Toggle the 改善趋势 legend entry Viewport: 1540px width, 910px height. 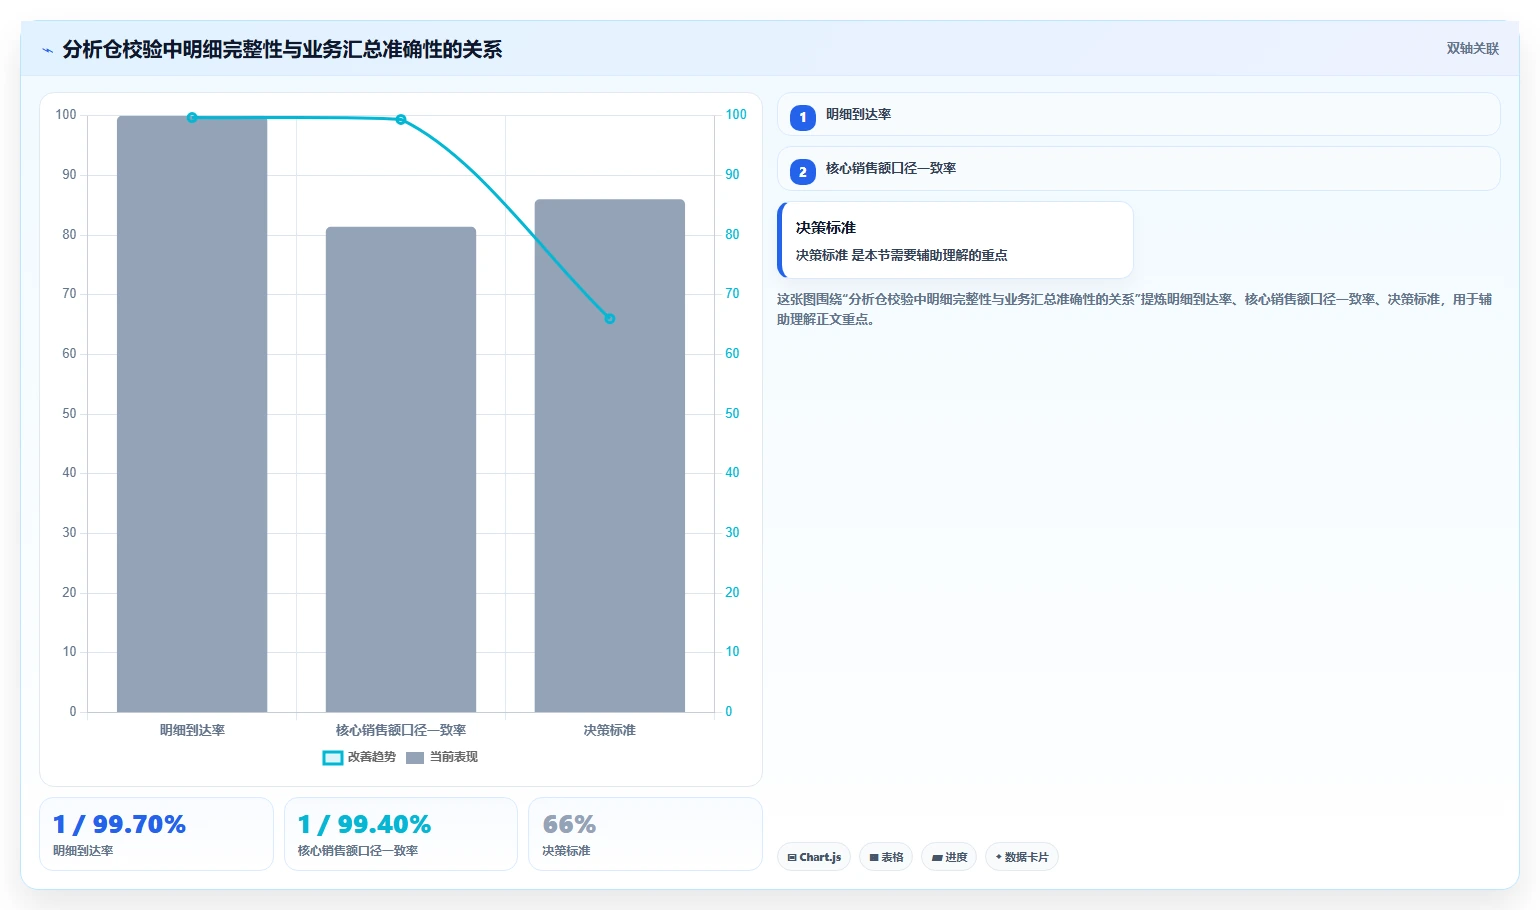click(359, 757)
